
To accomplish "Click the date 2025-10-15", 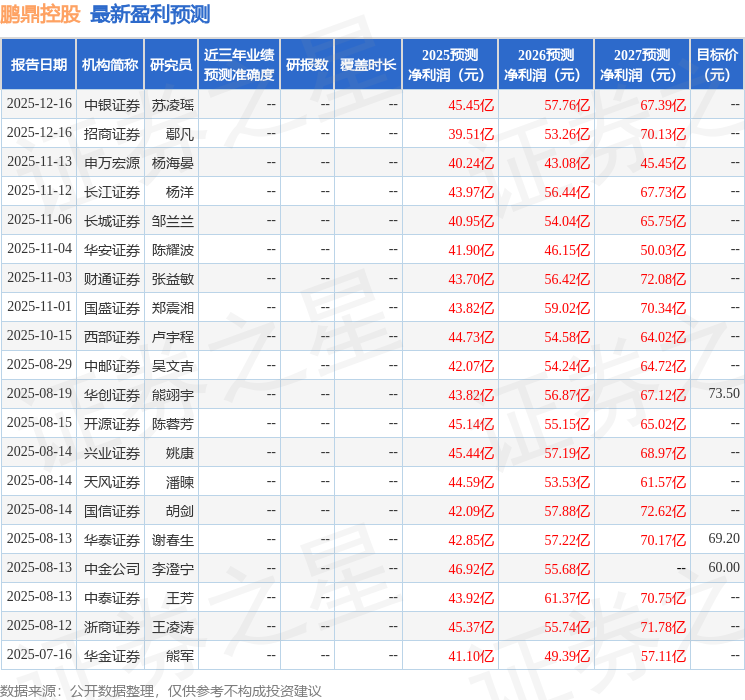I will click(x=39, y=336).
